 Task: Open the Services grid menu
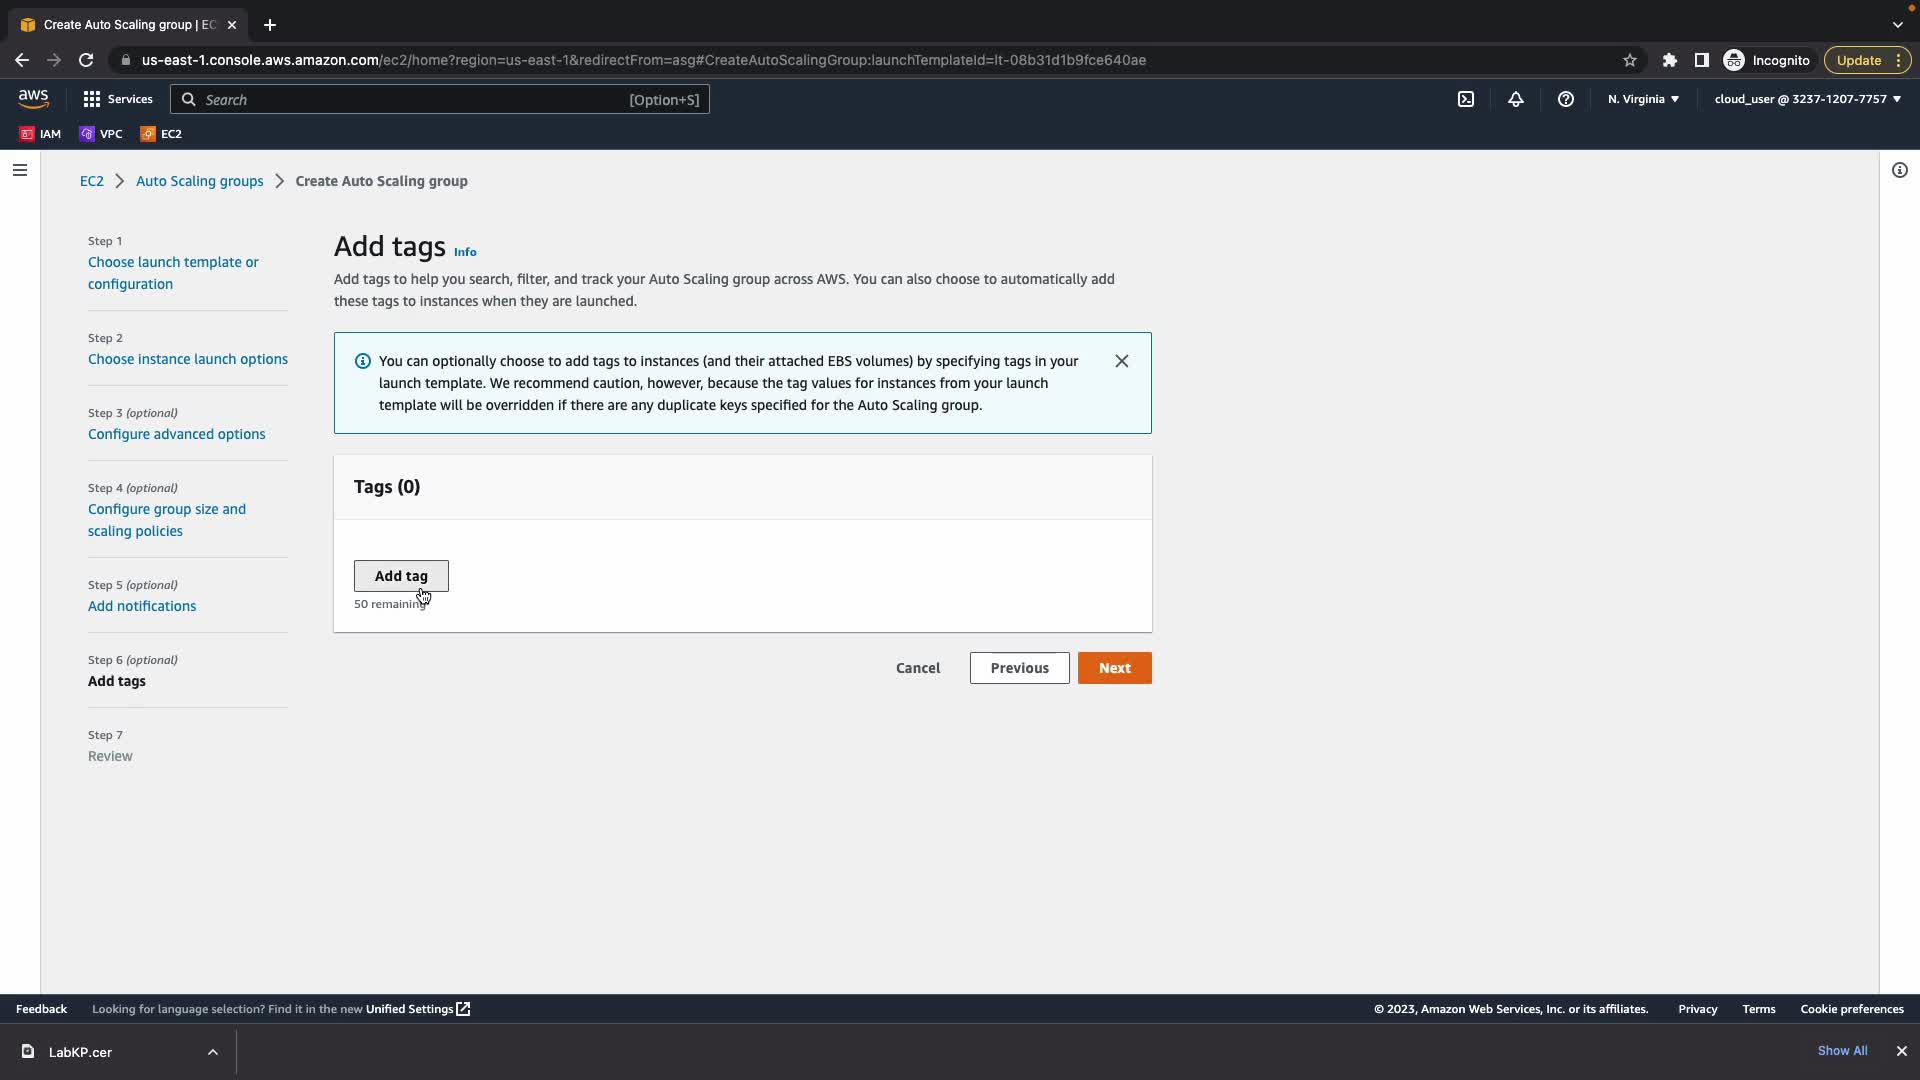(118, 99)
